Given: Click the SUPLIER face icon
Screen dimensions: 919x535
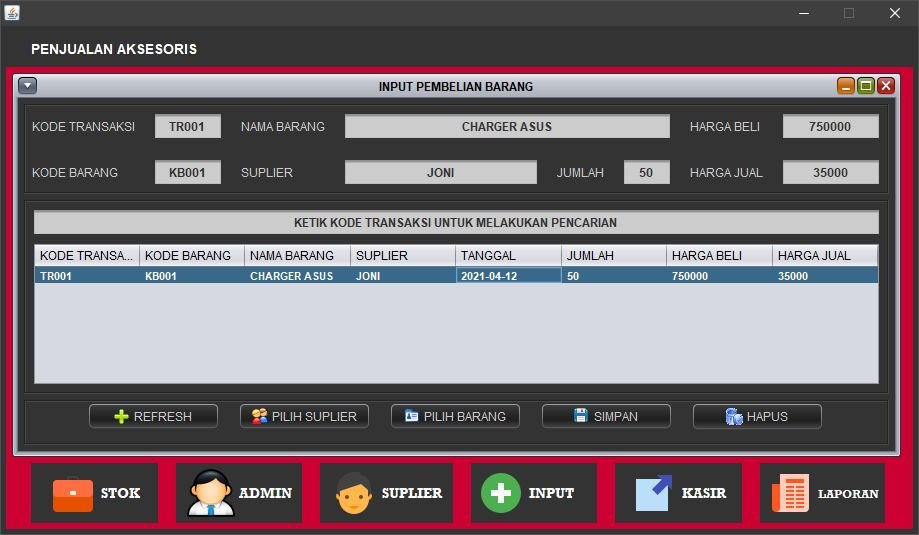Looking at the screenshot, I should [353, 493].
